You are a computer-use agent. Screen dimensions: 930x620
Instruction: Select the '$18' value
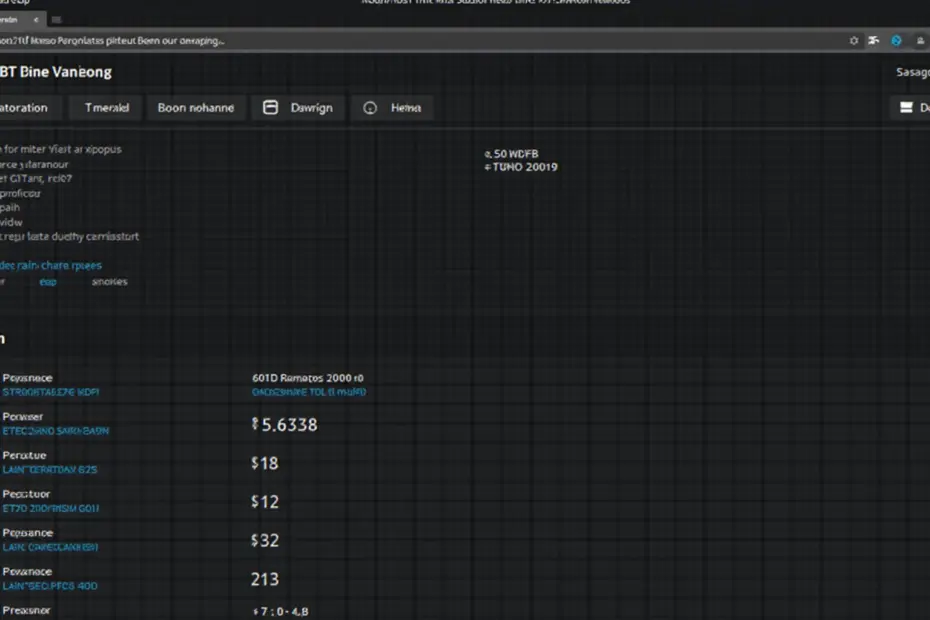[265, 463]
